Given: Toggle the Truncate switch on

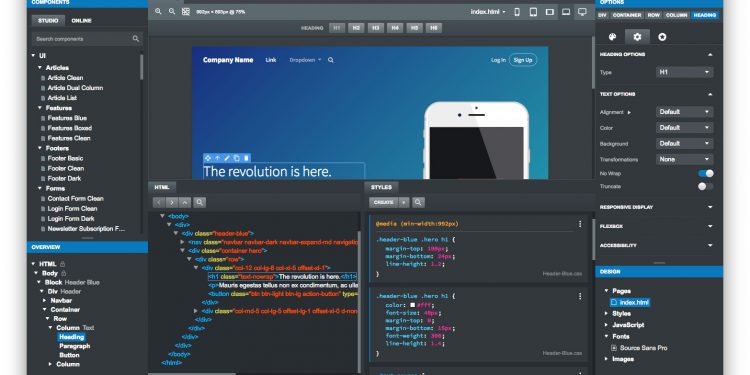Looking at the screenshot, I should click(706, 187).
